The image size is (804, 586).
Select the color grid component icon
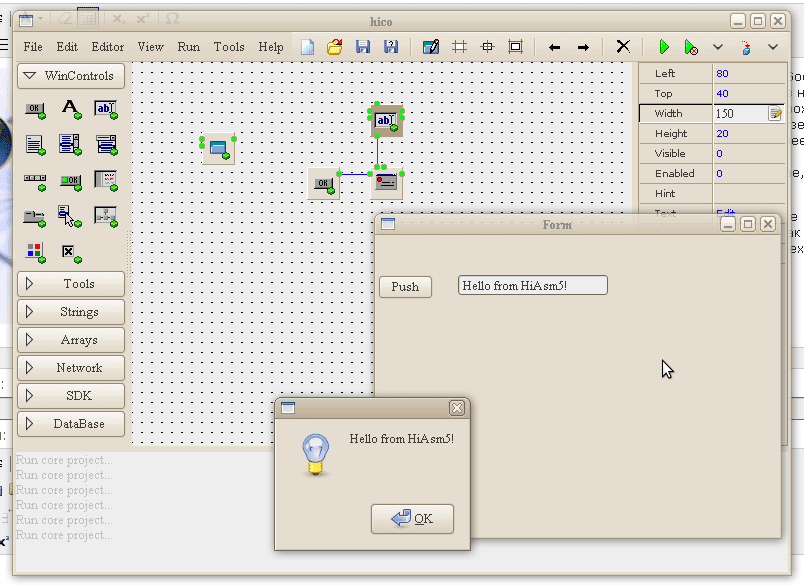click(x=35, y=252)
